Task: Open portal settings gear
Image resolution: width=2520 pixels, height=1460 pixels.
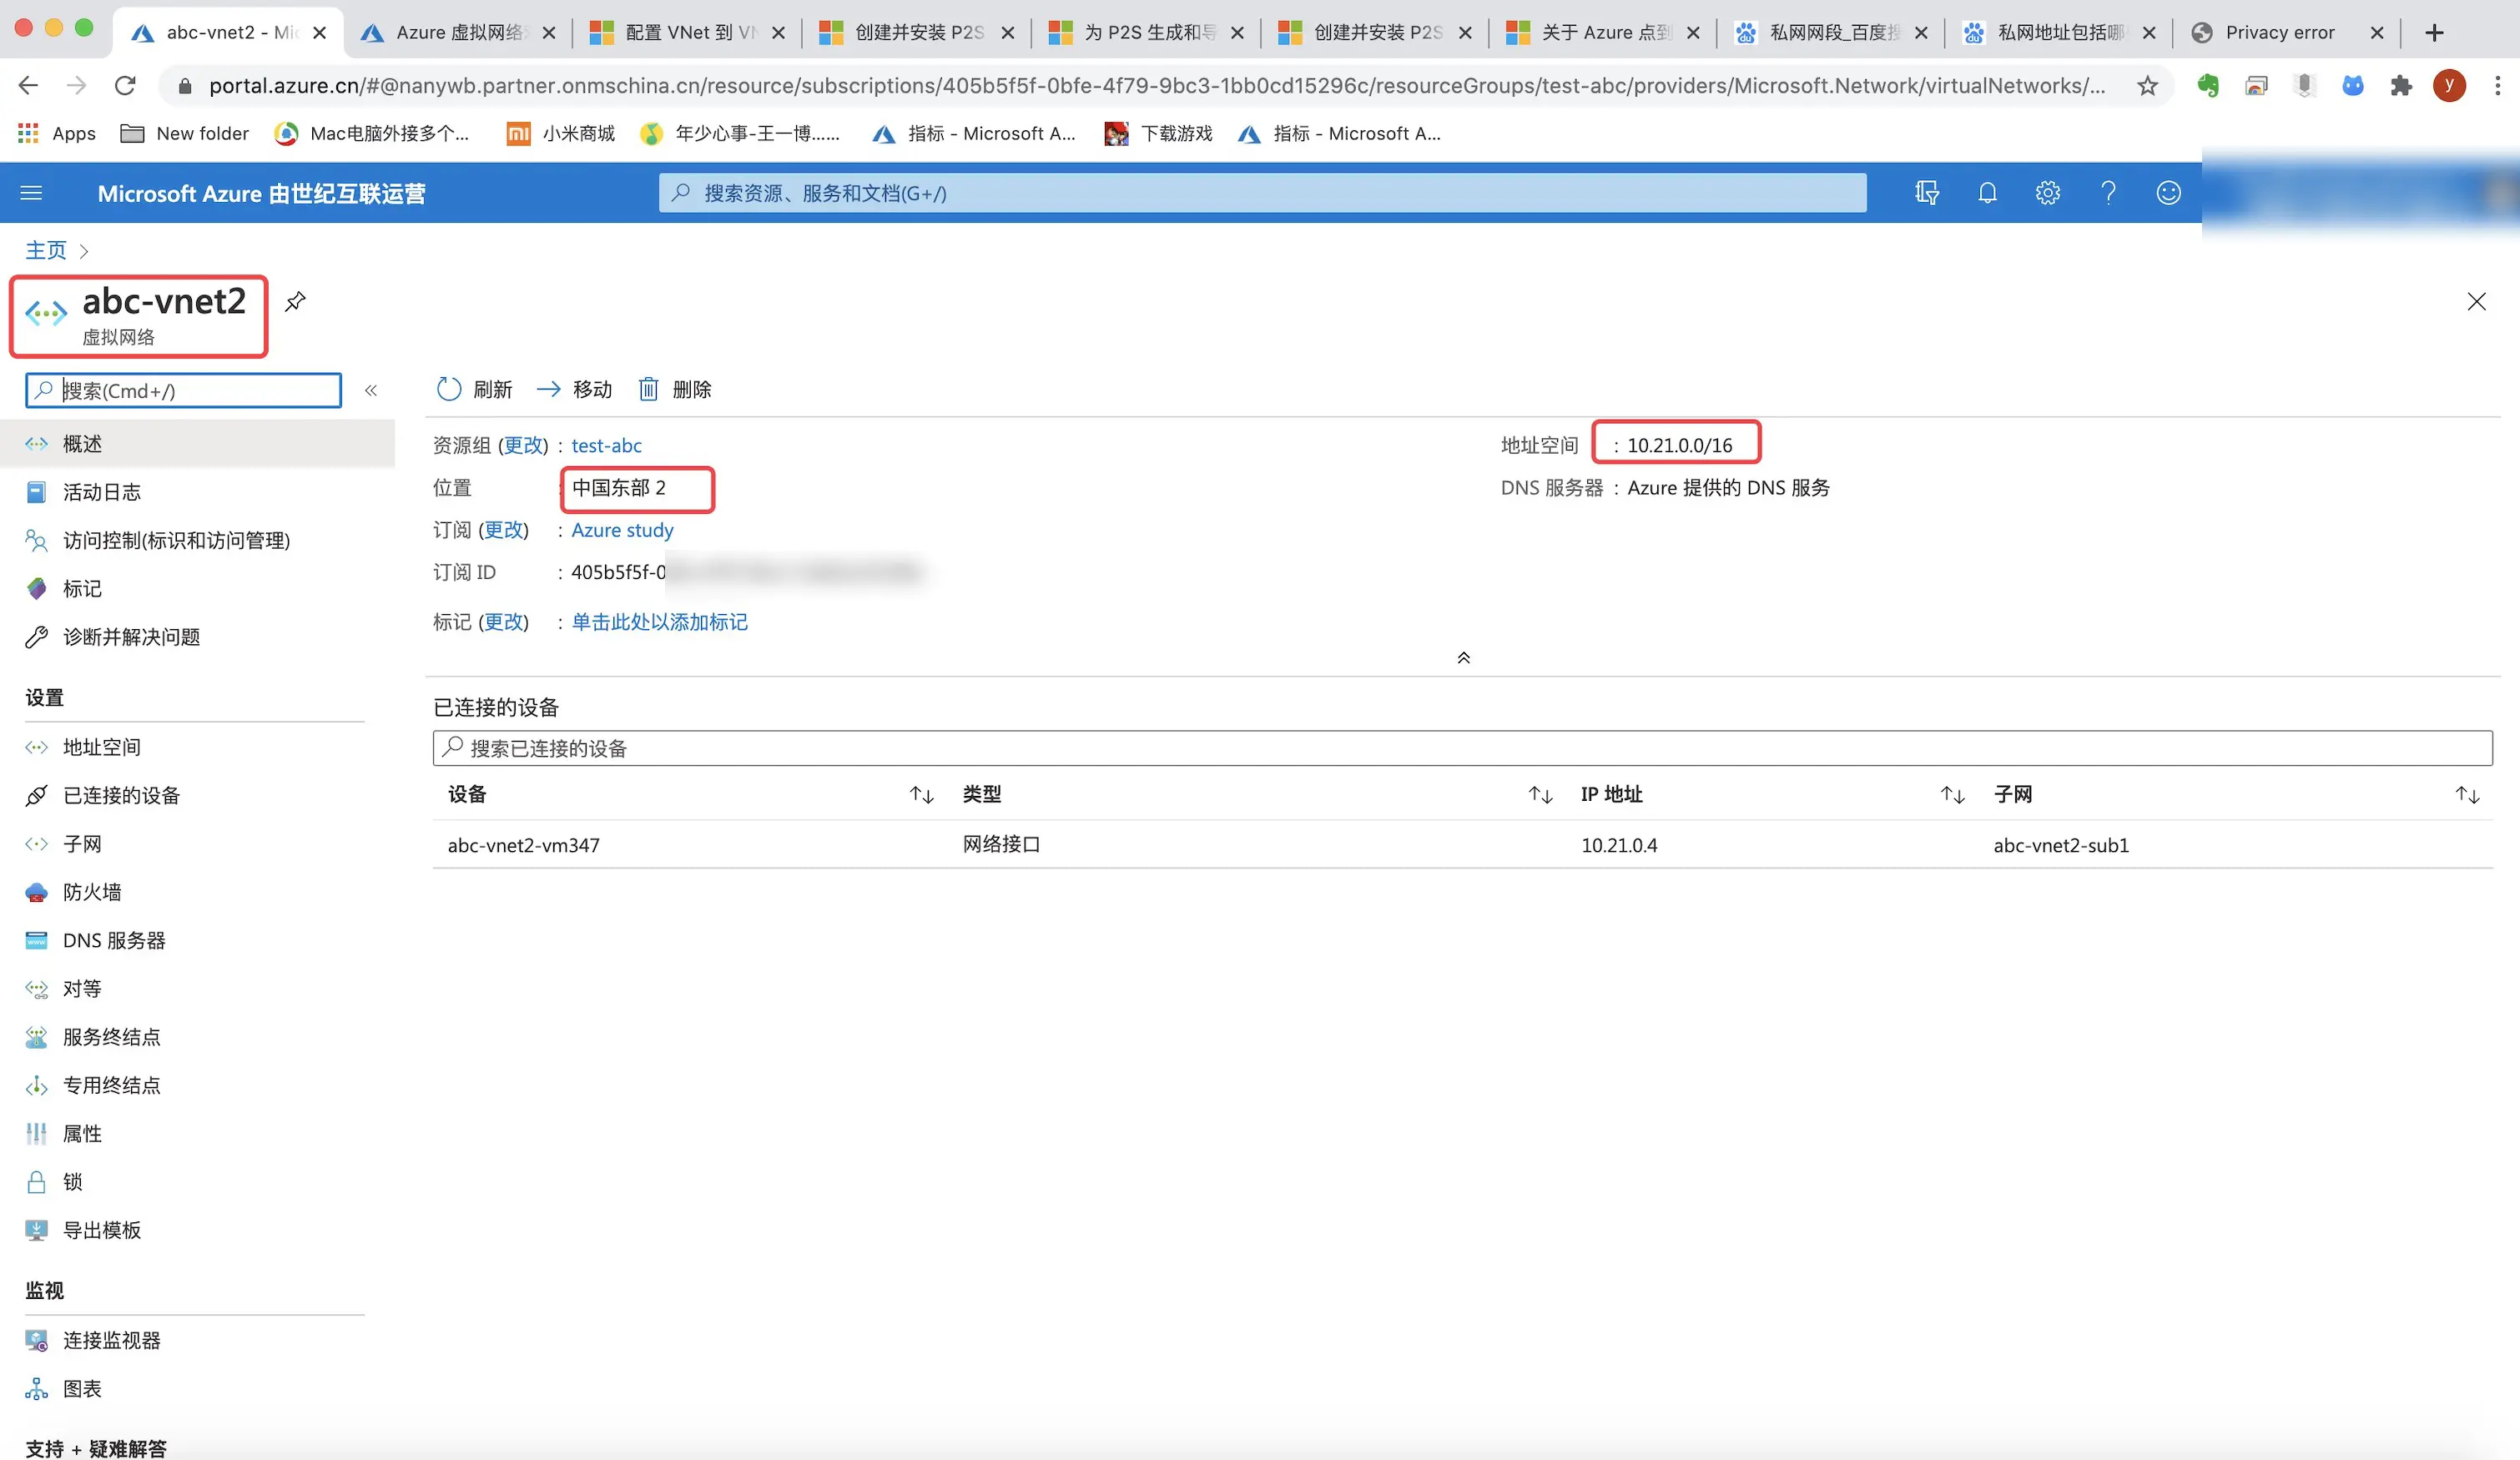Action: click(x=2047, y=193)
